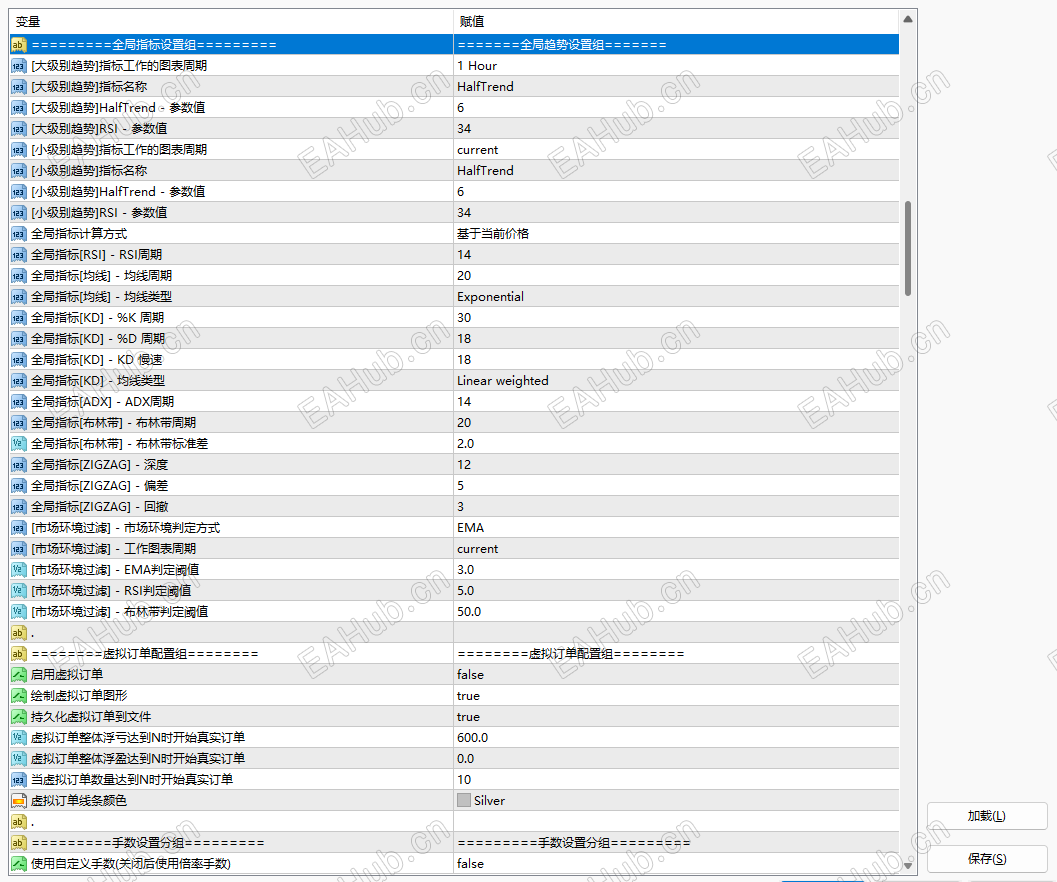Image resolution: width=1057 pixels, height=882 pixels.
Task: Edit 虚拟订单整体浮亏 value 600.0
Action: point(676,738)
